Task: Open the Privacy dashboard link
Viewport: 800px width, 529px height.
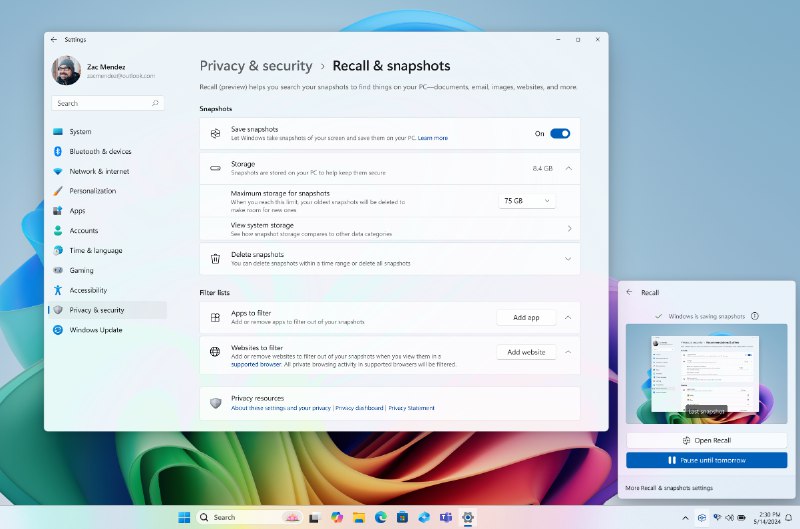Action: [359, 408]
